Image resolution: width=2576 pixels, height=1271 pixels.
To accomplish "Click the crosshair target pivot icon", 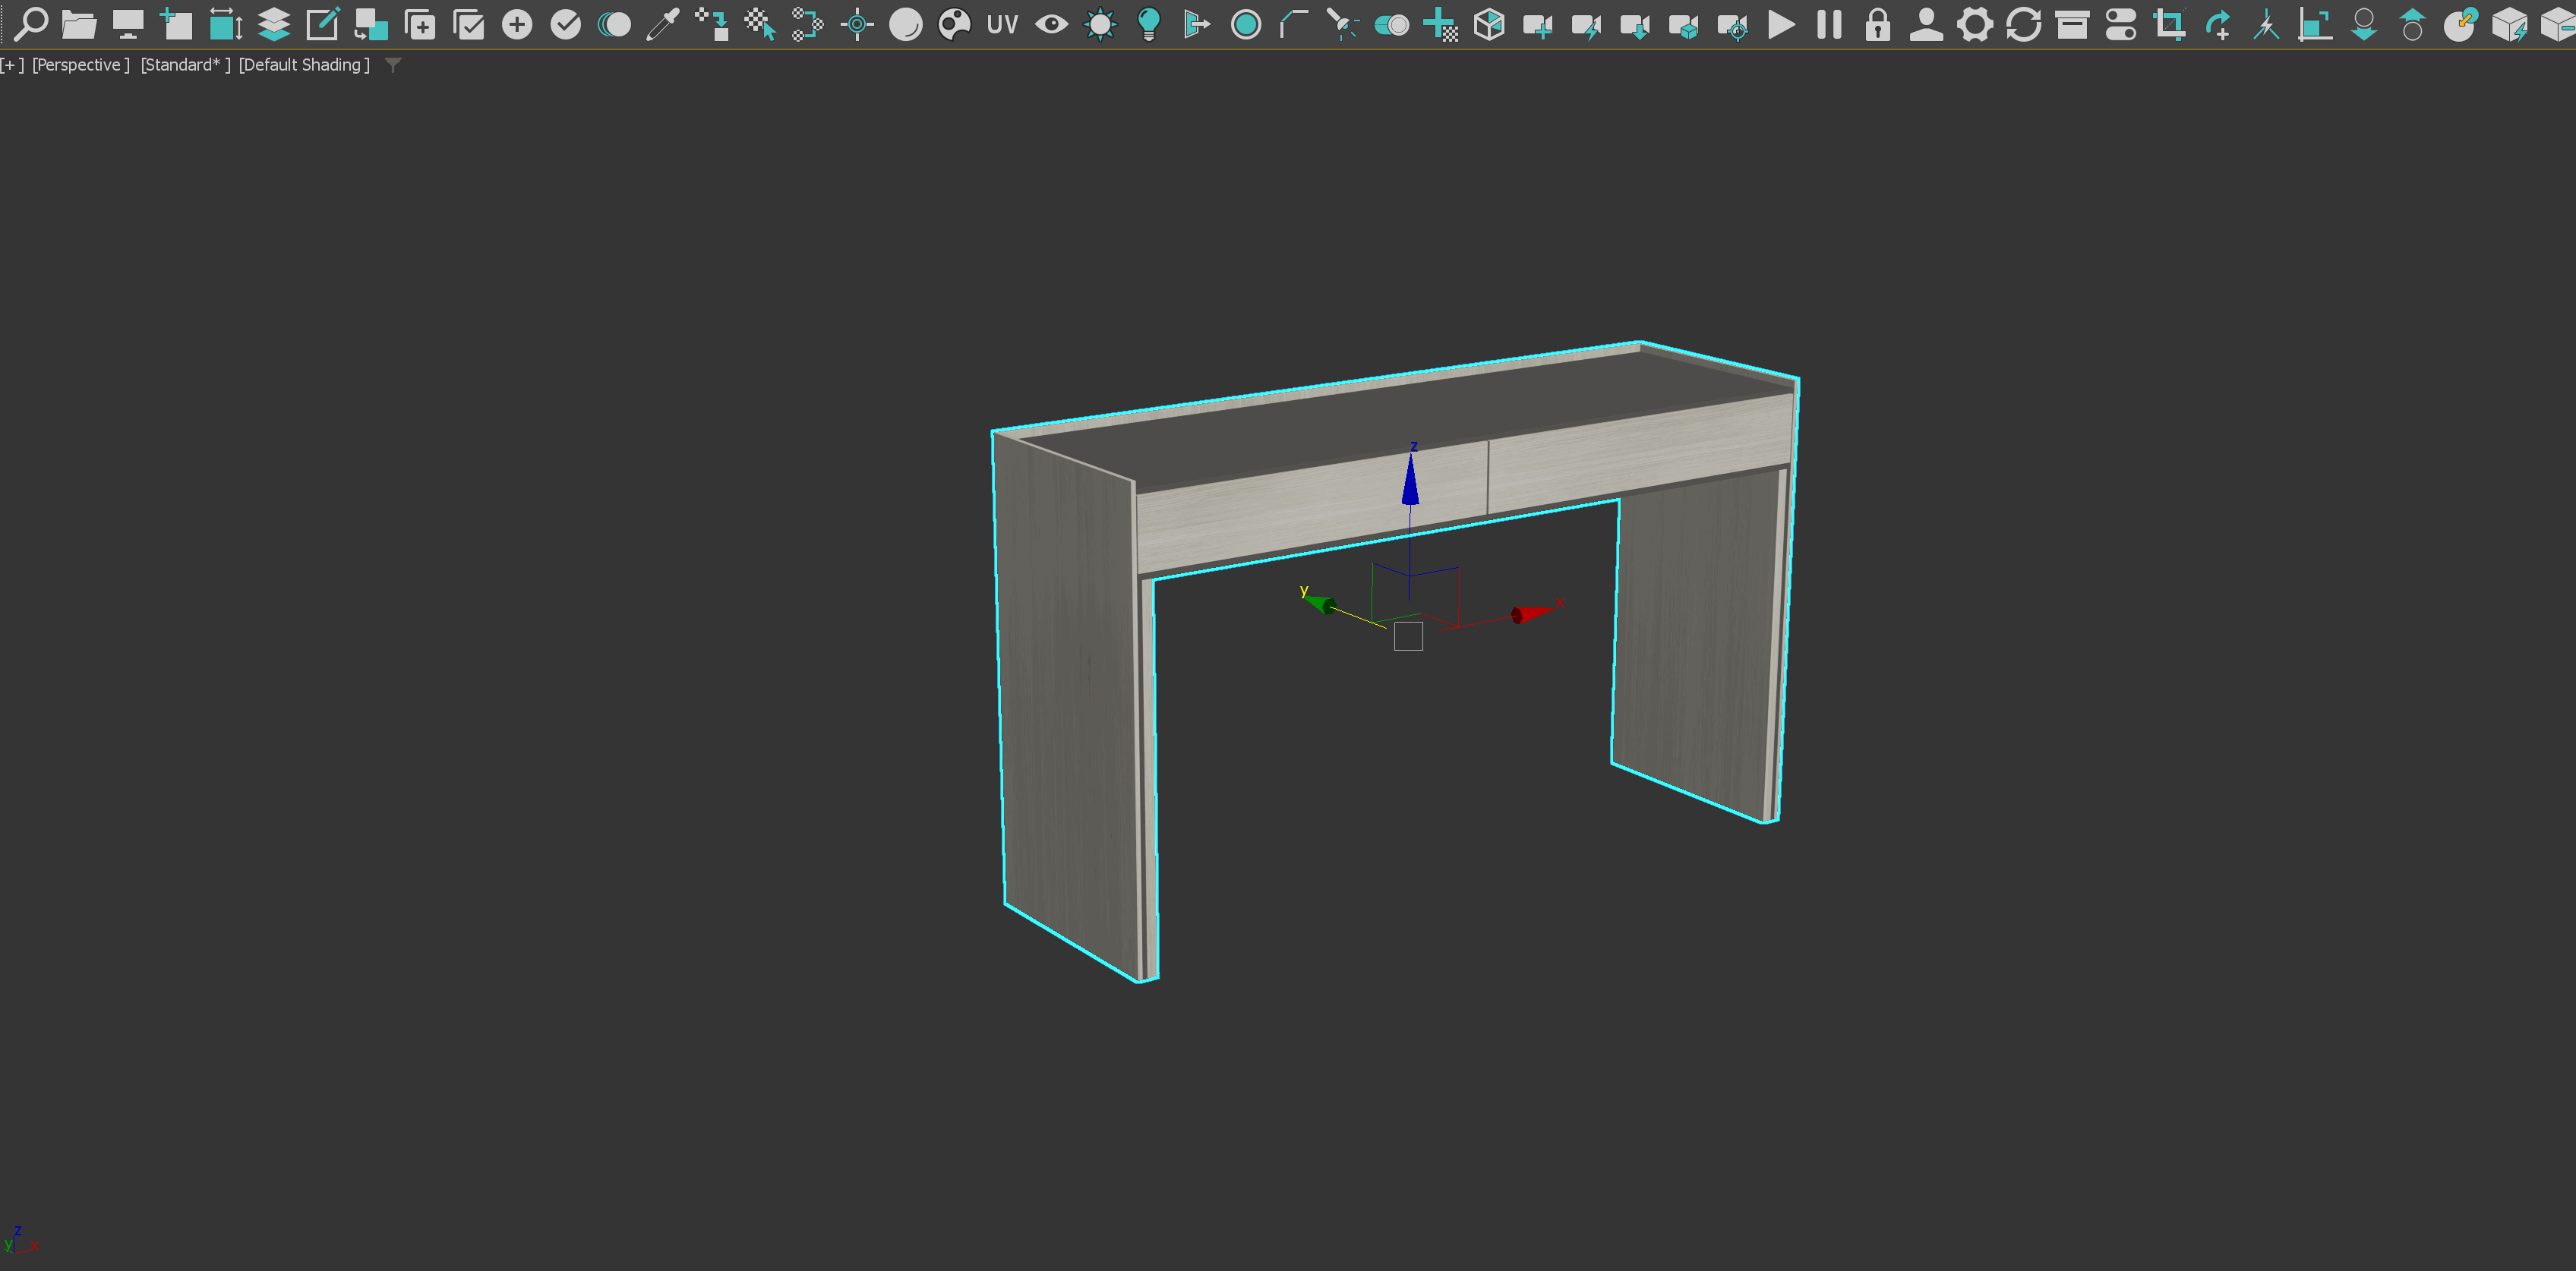I will 857,24.
